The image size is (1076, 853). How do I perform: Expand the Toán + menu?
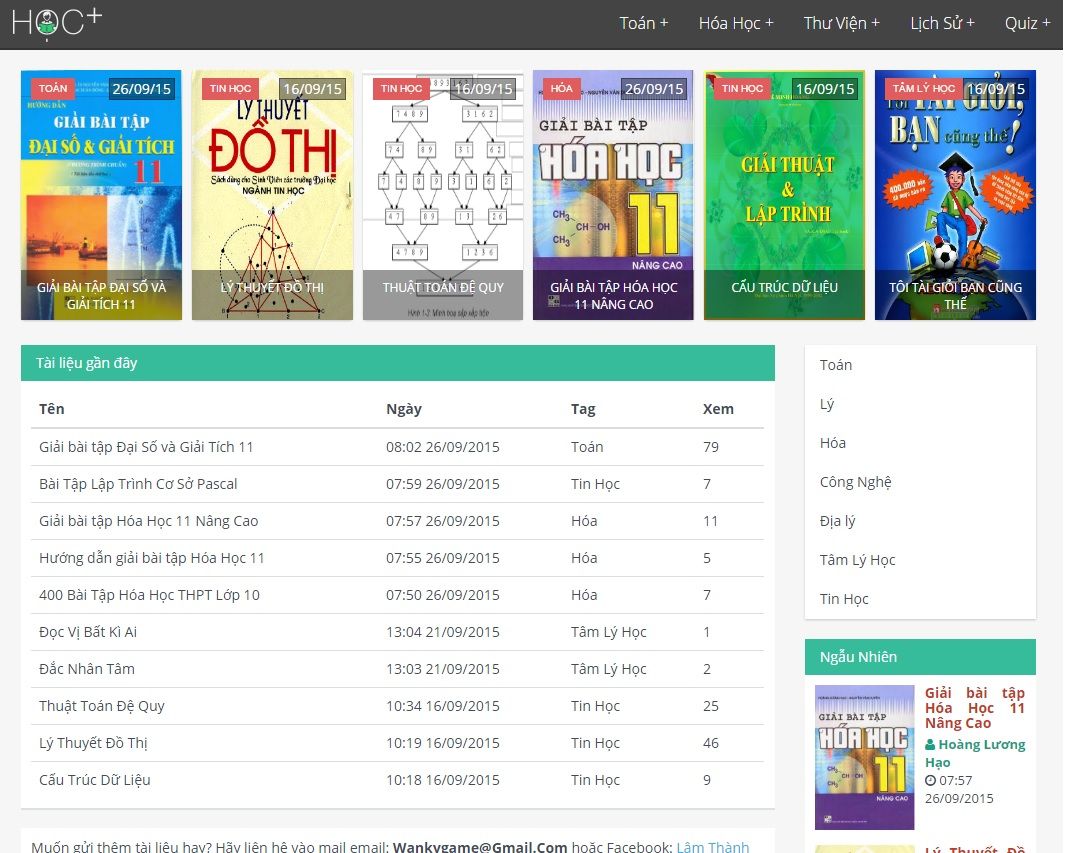point(643,23)
